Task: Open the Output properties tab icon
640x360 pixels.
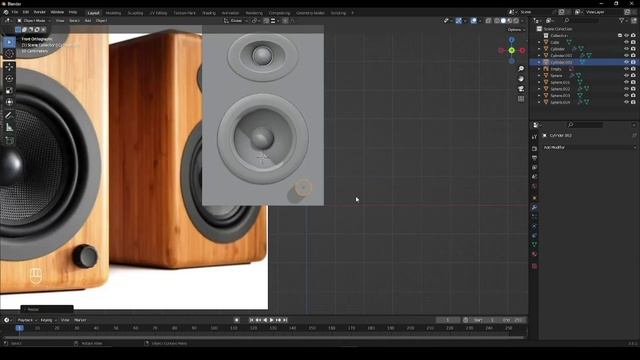Action: 535,158
